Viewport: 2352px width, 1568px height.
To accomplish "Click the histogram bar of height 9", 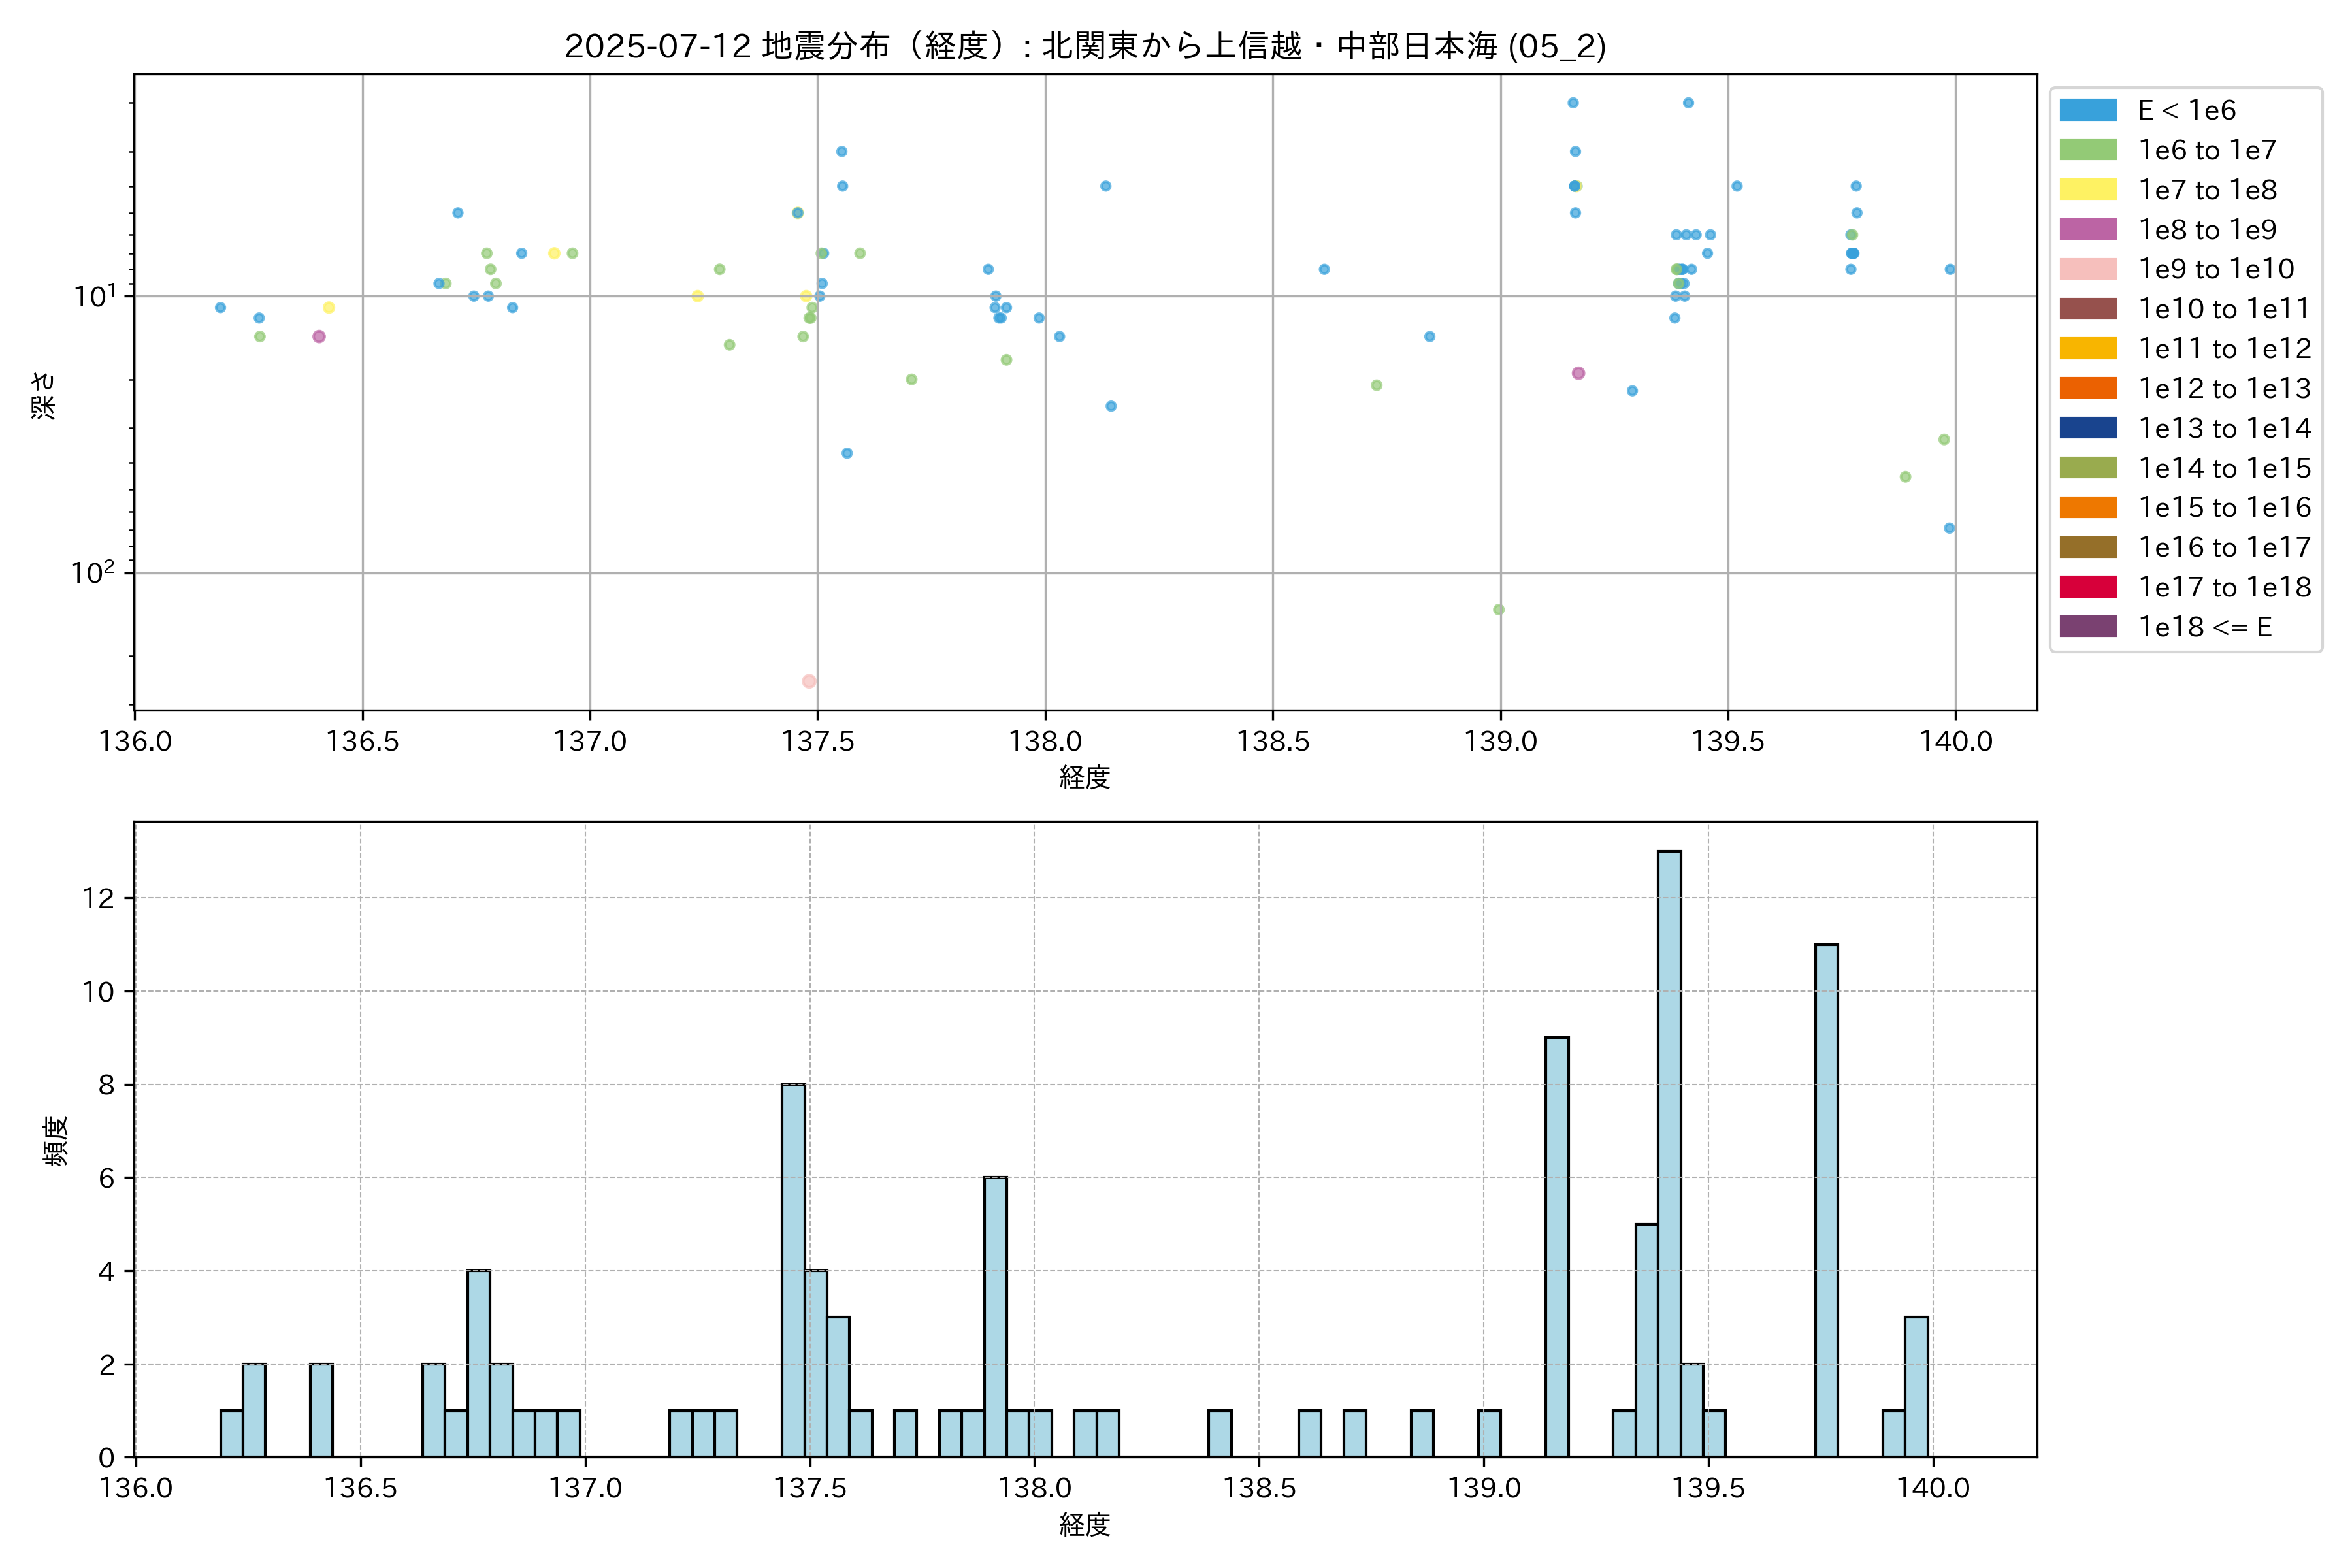I will click(x=1557, y=1247).
